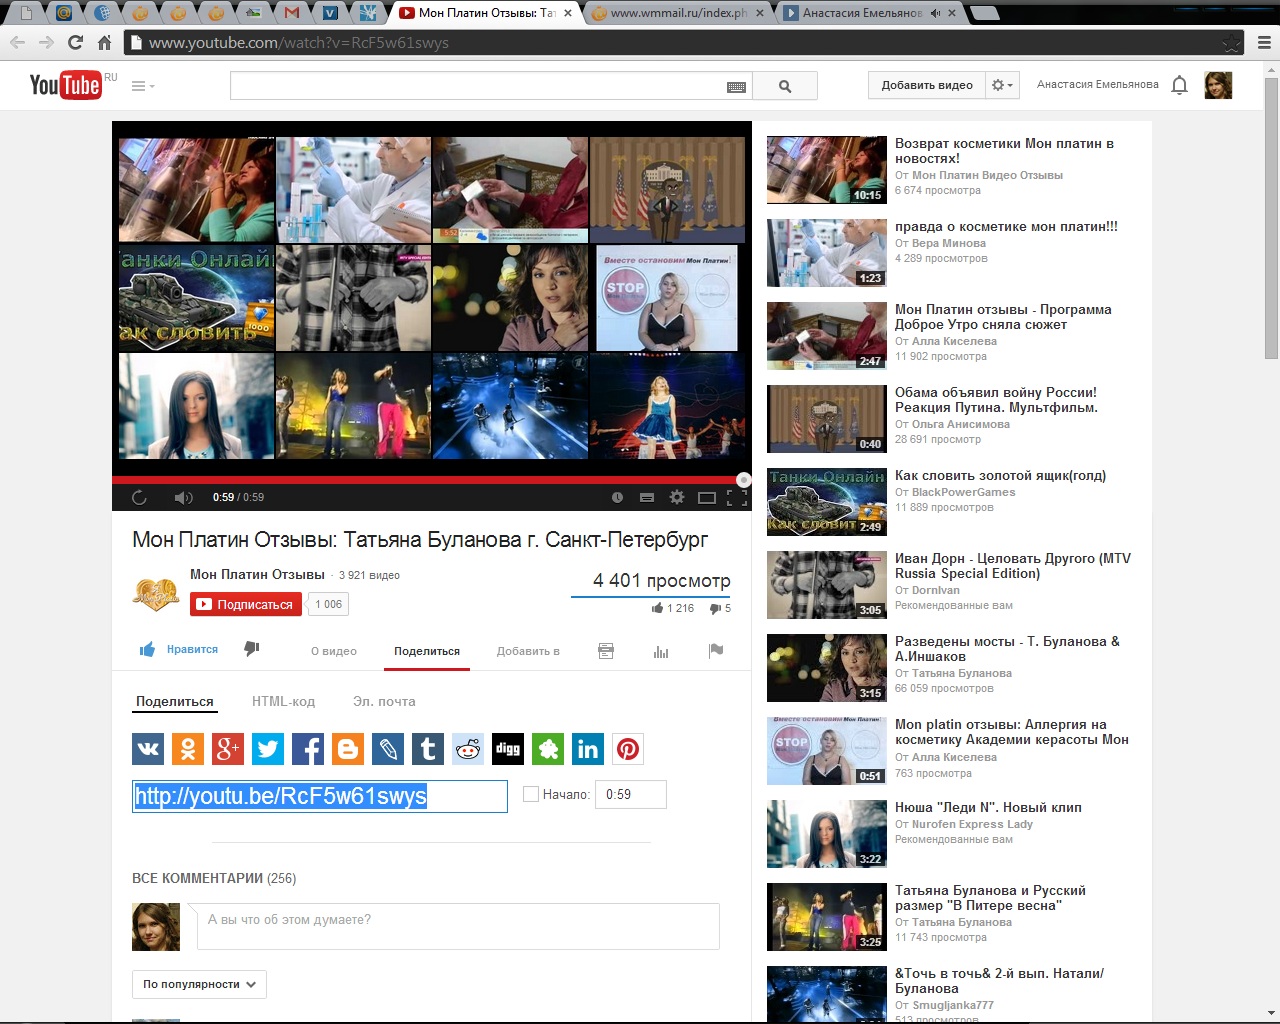Select the 'Поделиться' main tab
Image resolution: width=1280 pixels, height=1024 pixels.
pyautogui.click(x=427, y=651)
